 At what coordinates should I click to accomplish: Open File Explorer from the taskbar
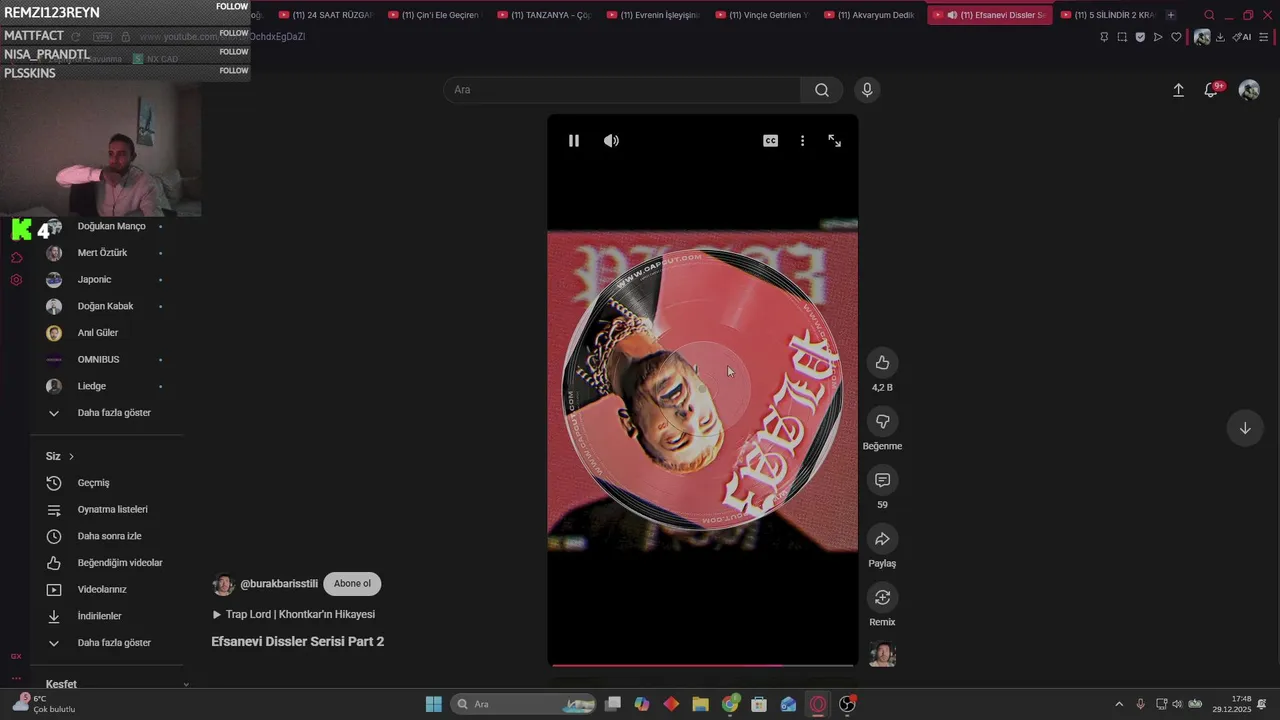click(700, 704)
